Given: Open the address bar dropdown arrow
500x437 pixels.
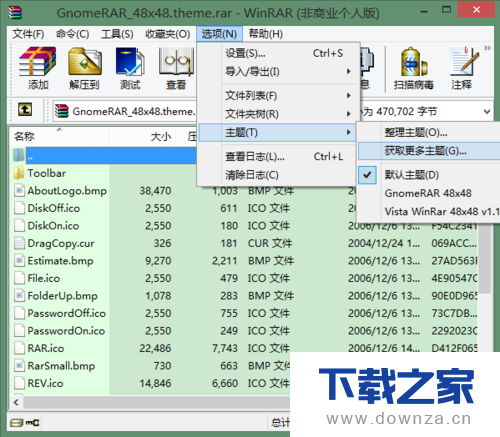Looking at the screenshot, I should 487,111.
